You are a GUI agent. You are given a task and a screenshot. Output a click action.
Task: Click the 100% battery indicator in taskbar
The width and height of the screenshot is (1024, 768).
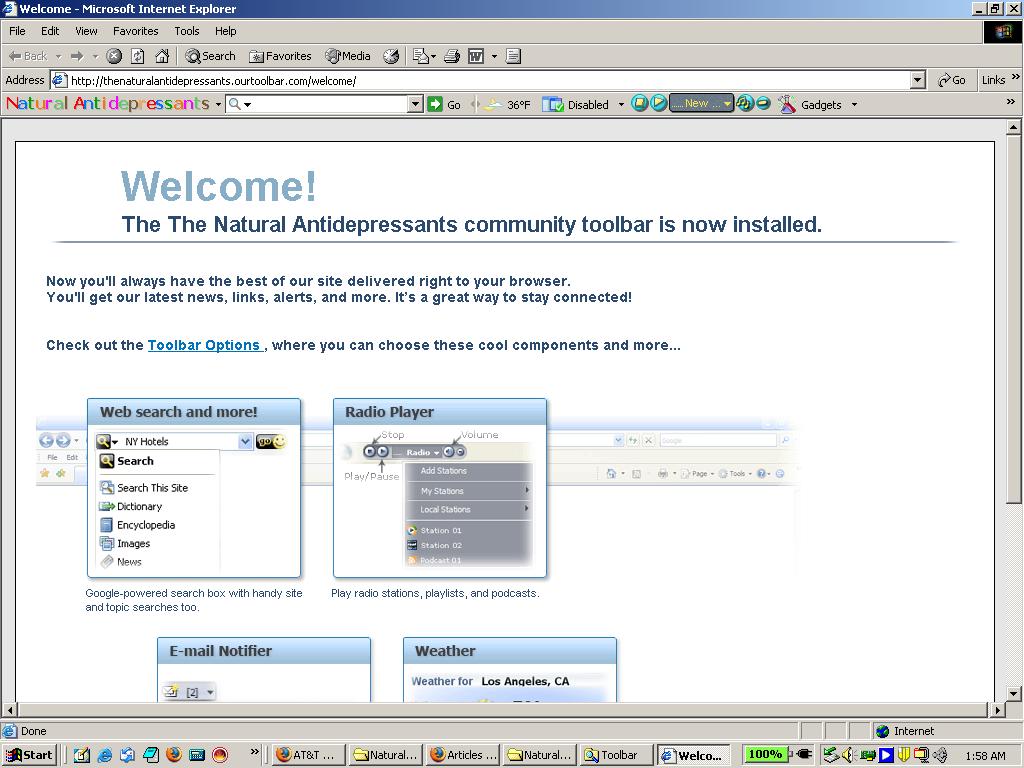[x=765, y=754]
